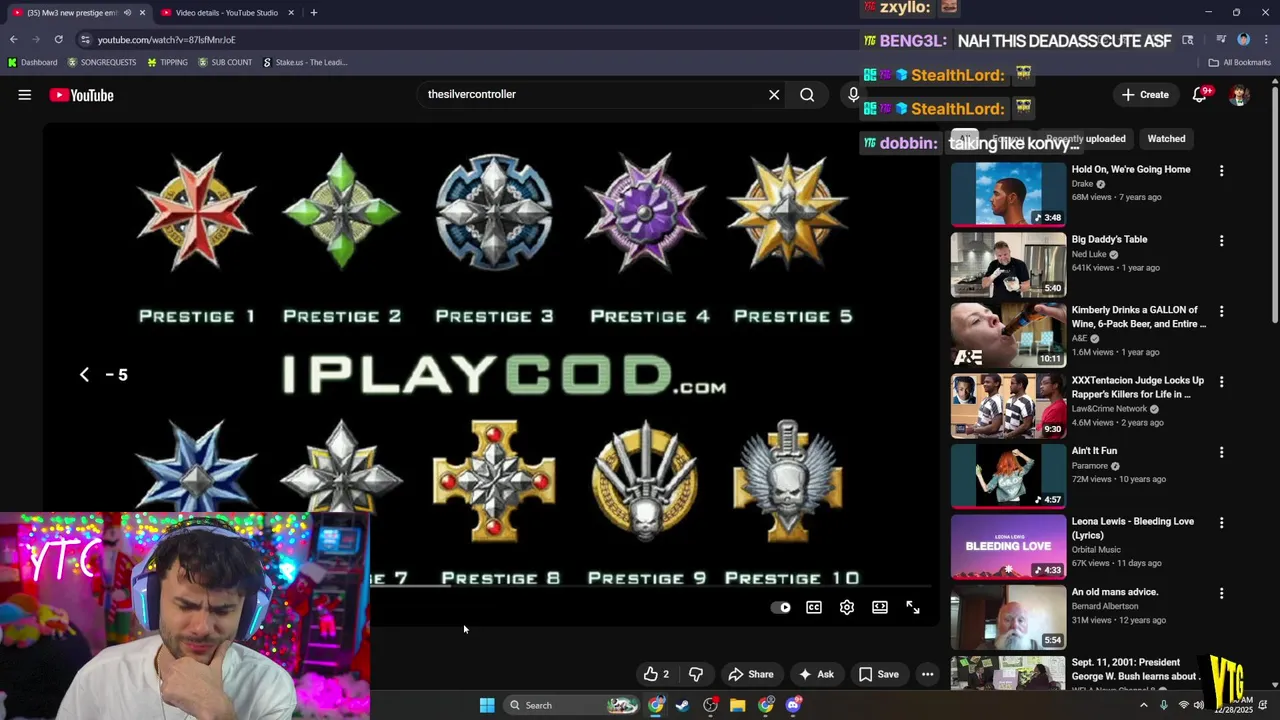This screenshot has width=1280, height=720.
Task: Open Chrome profile avatar in toolbar
Action: (x=1243, y=40)
